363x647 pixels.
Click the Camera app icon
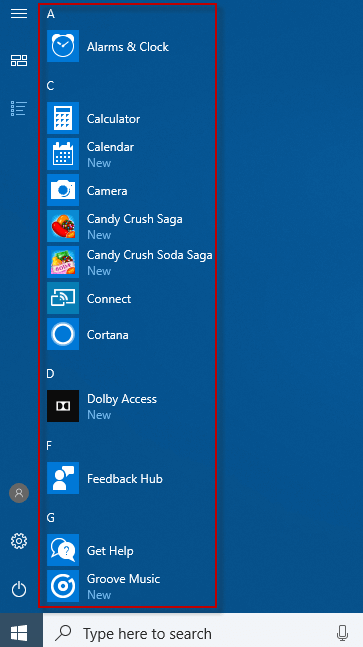[x=63, y=190]
